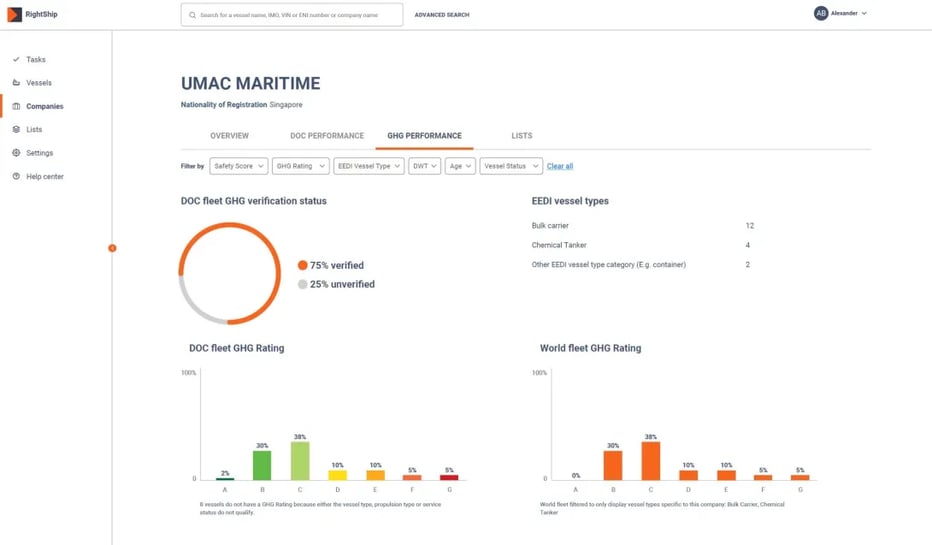This screenshot has width=932, height=545.
Task: Click the Help center question icon
Action: point(16,177)
